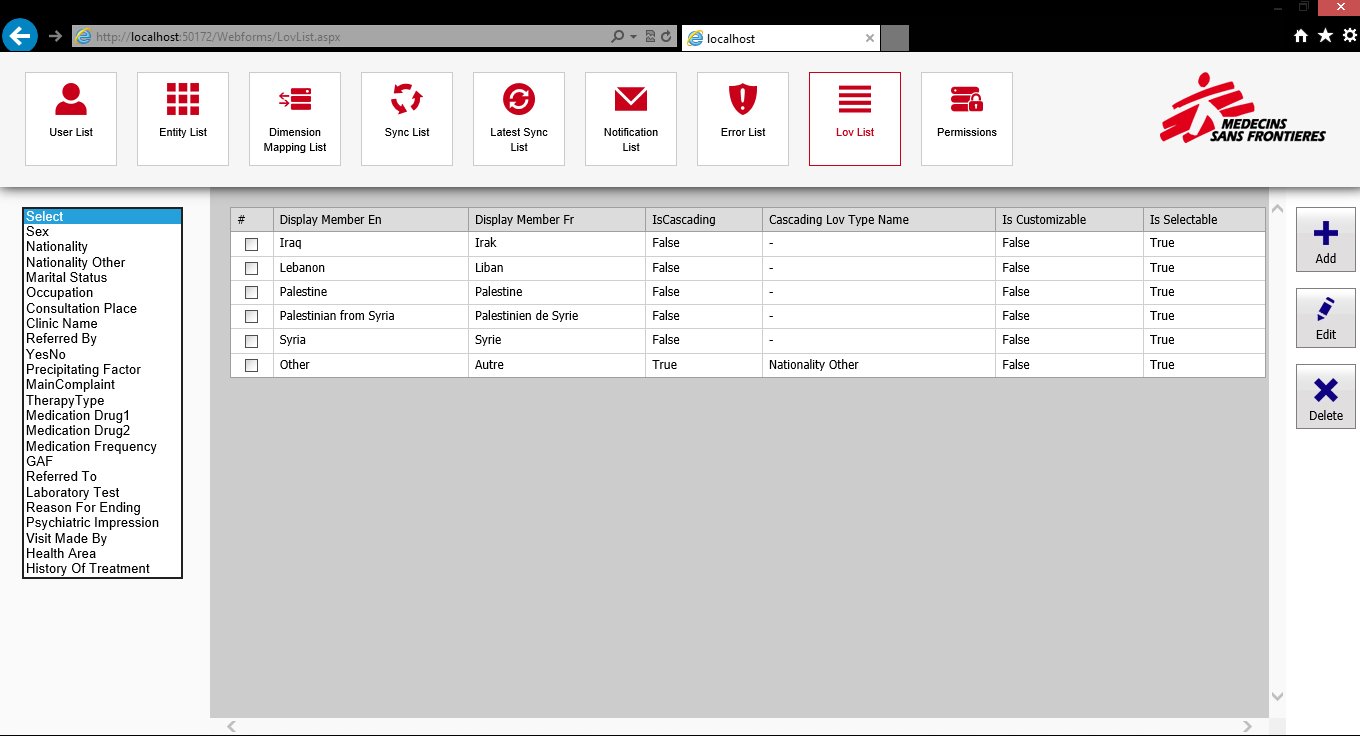Viewport: 1360px width, 736px height.
Task: Click the address bar search icon
Action: point(619,37)
